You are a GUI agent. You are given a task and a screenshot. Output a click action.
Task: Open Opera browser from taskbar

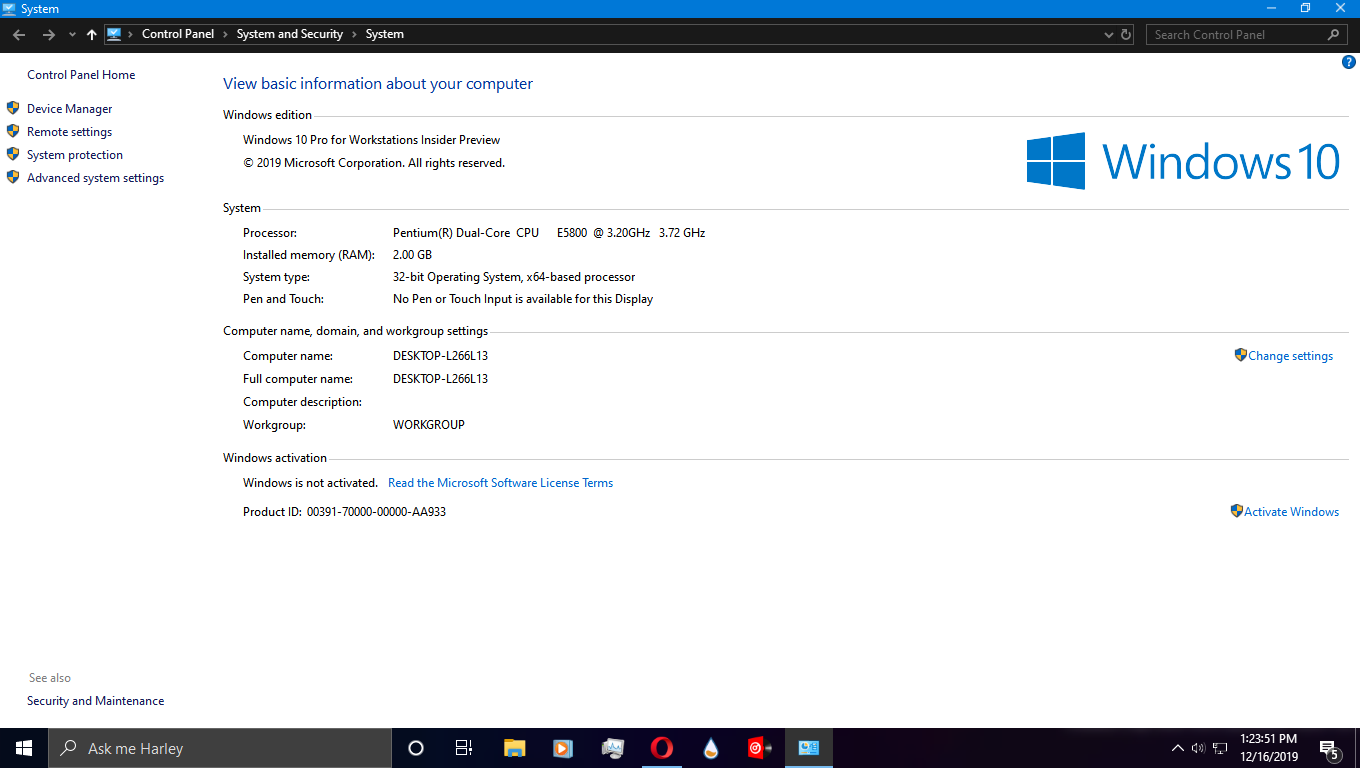click(661, 748)
